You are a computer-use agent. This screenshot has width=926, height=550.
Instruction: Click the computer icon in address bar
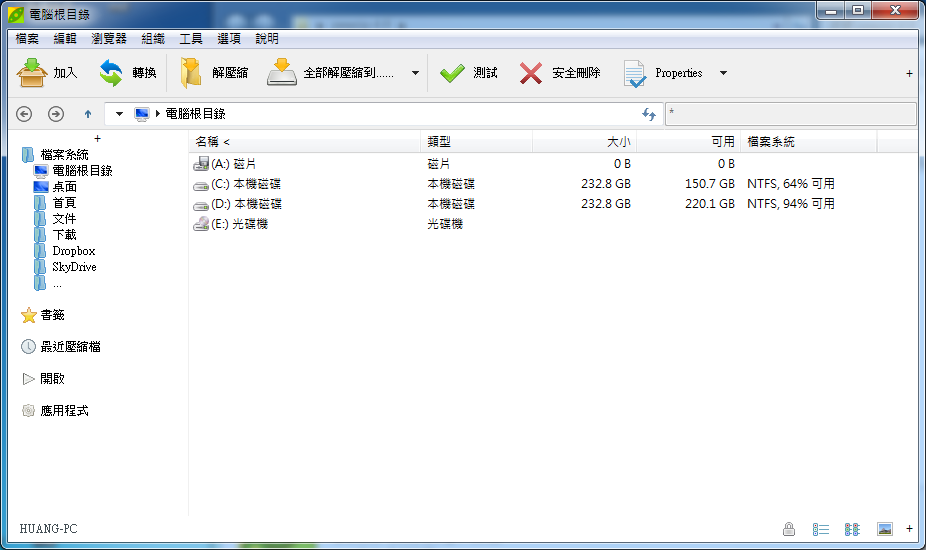point(142,114)
